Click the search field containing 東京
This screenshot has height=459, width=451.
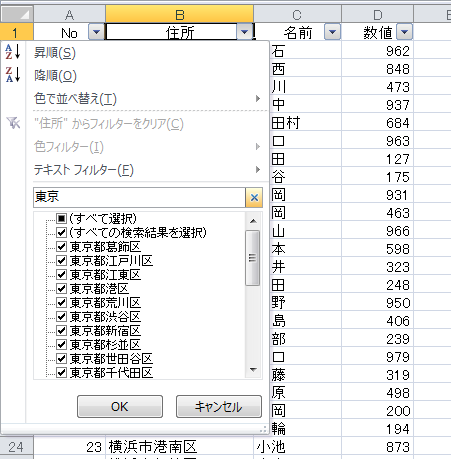[140, 197]
